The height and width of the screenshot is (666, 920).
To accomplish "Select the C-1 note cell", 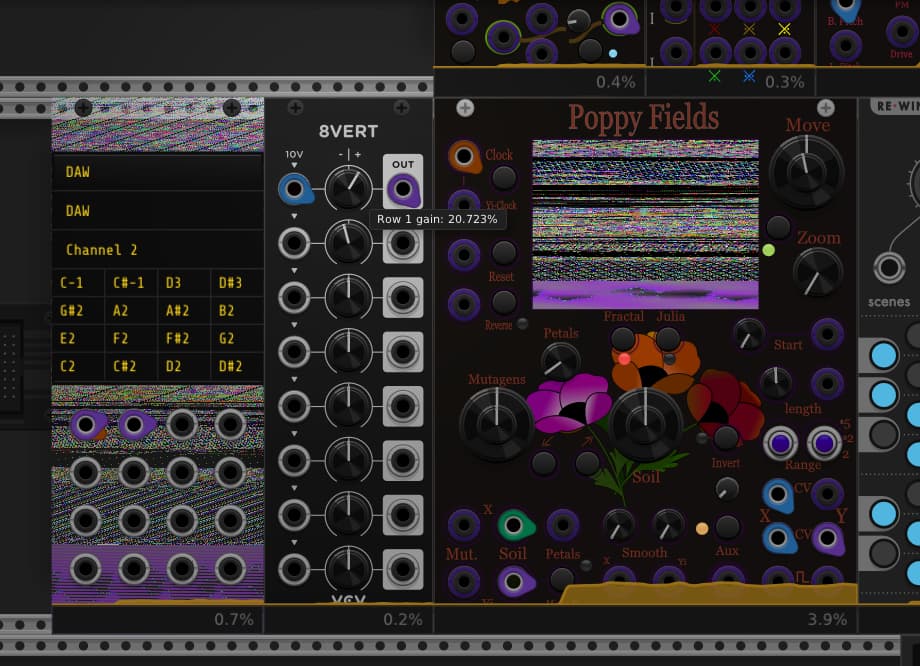I will coord(79,283).
